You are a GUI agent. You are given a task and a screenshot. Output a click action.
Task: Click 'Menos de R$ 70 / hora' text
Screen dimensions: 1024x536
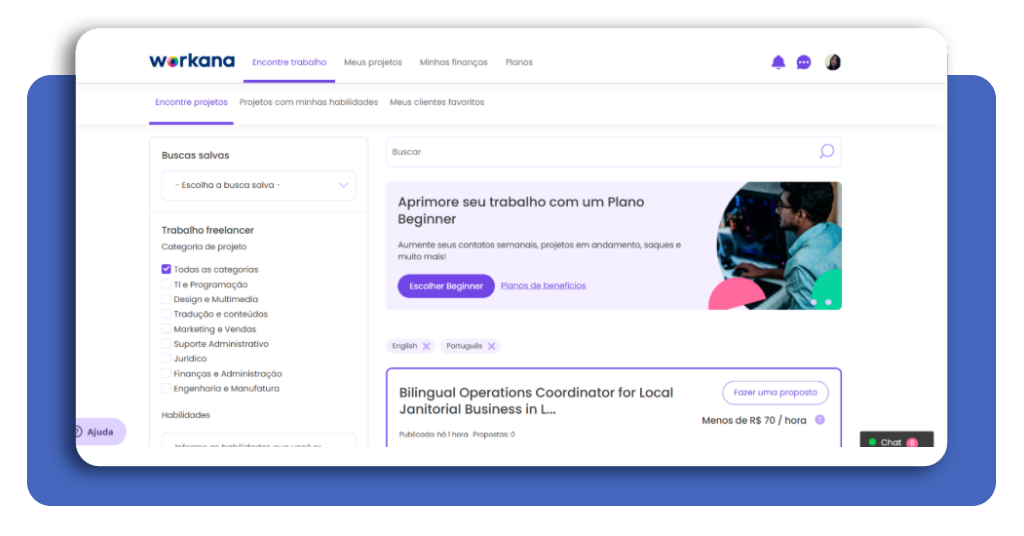(x=754, y=420)
